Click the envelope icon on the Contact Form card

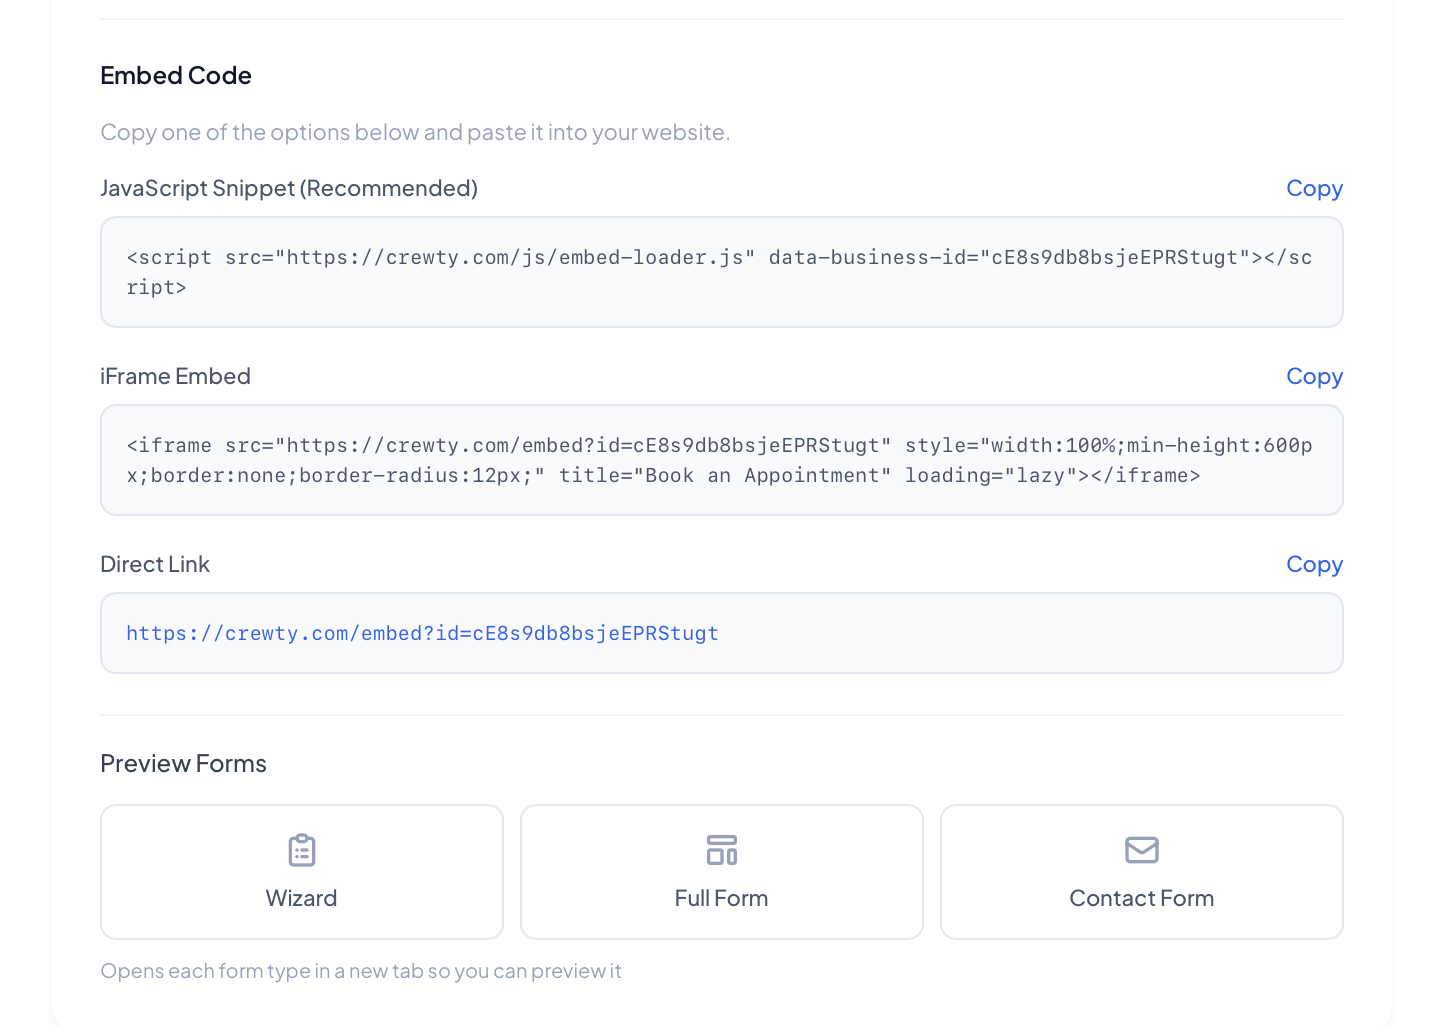coord(1142,850)
